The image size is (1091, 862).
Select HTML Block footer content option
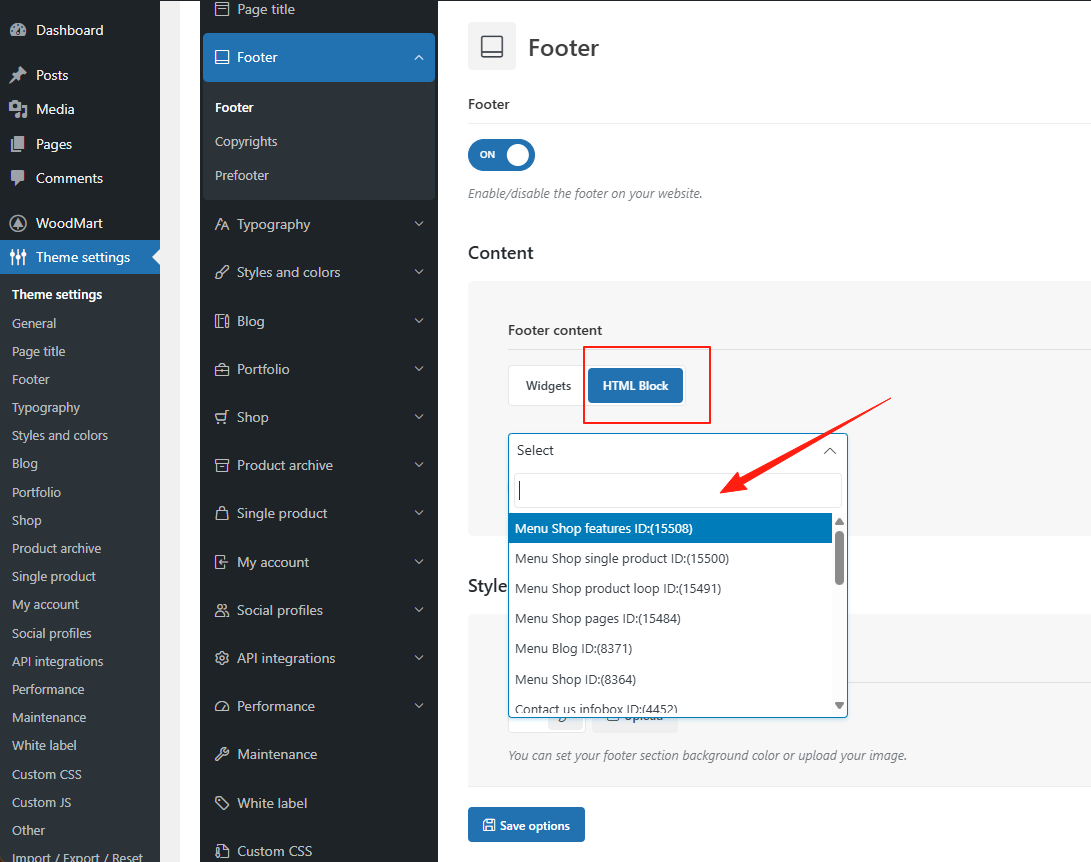635,386
